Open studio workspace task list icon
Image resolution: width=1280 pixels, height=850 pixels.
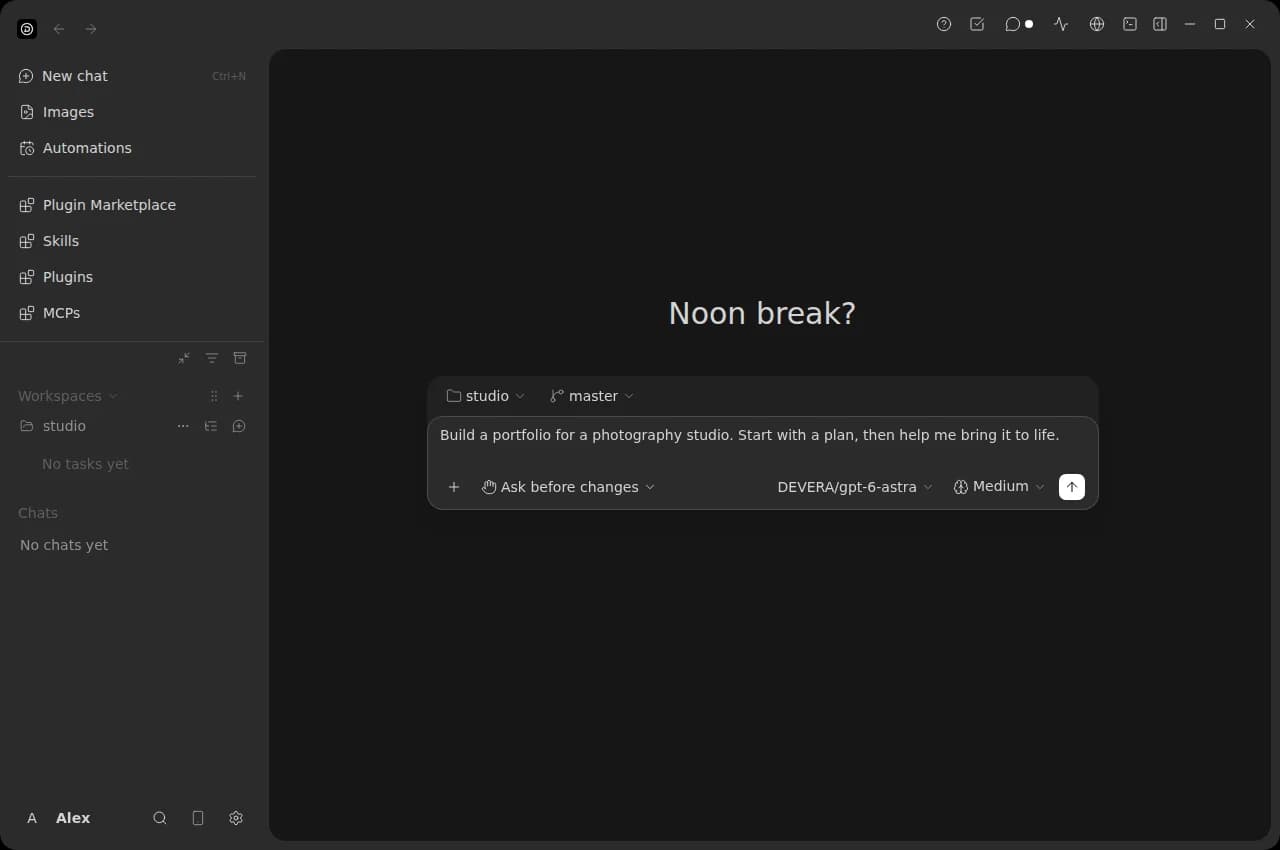[211, 426]
